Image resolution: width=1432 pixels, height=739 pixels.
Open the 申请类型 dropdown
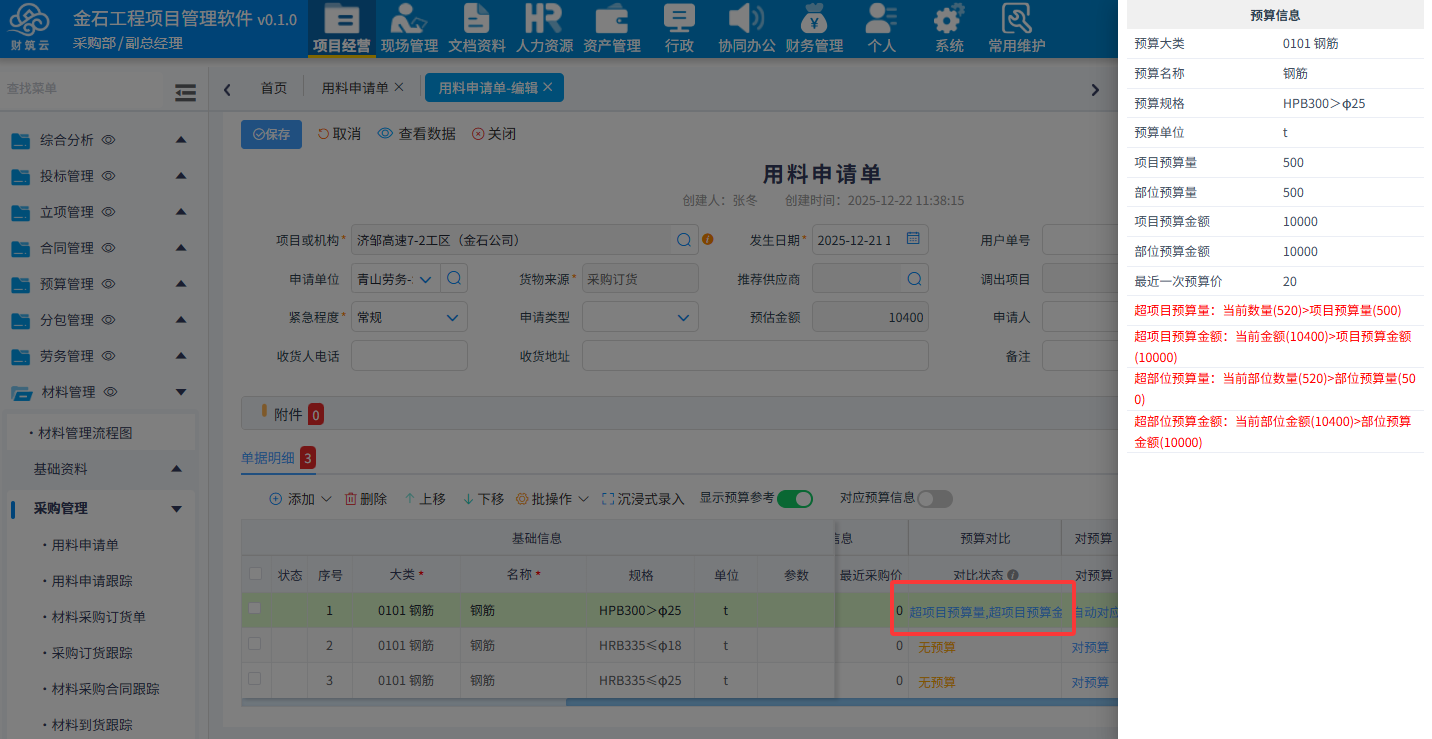pos(640,316)
